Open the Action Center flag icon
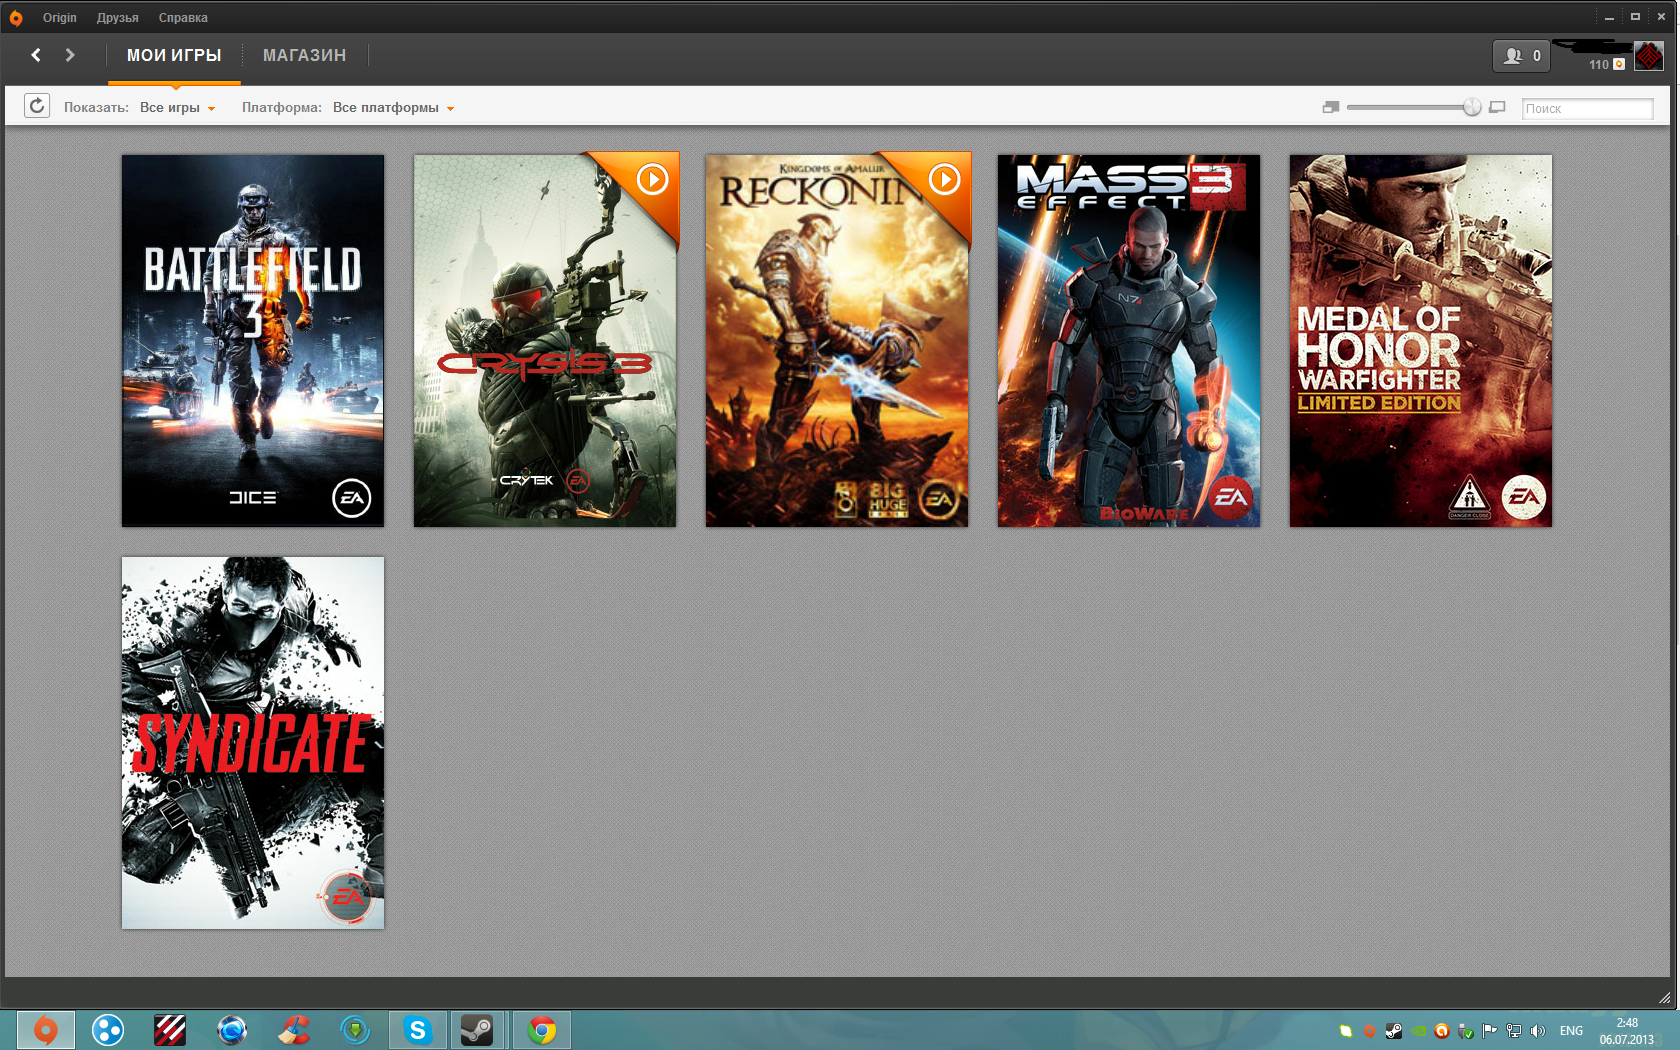1680x1050 pixels. tap(1490, 1031)
